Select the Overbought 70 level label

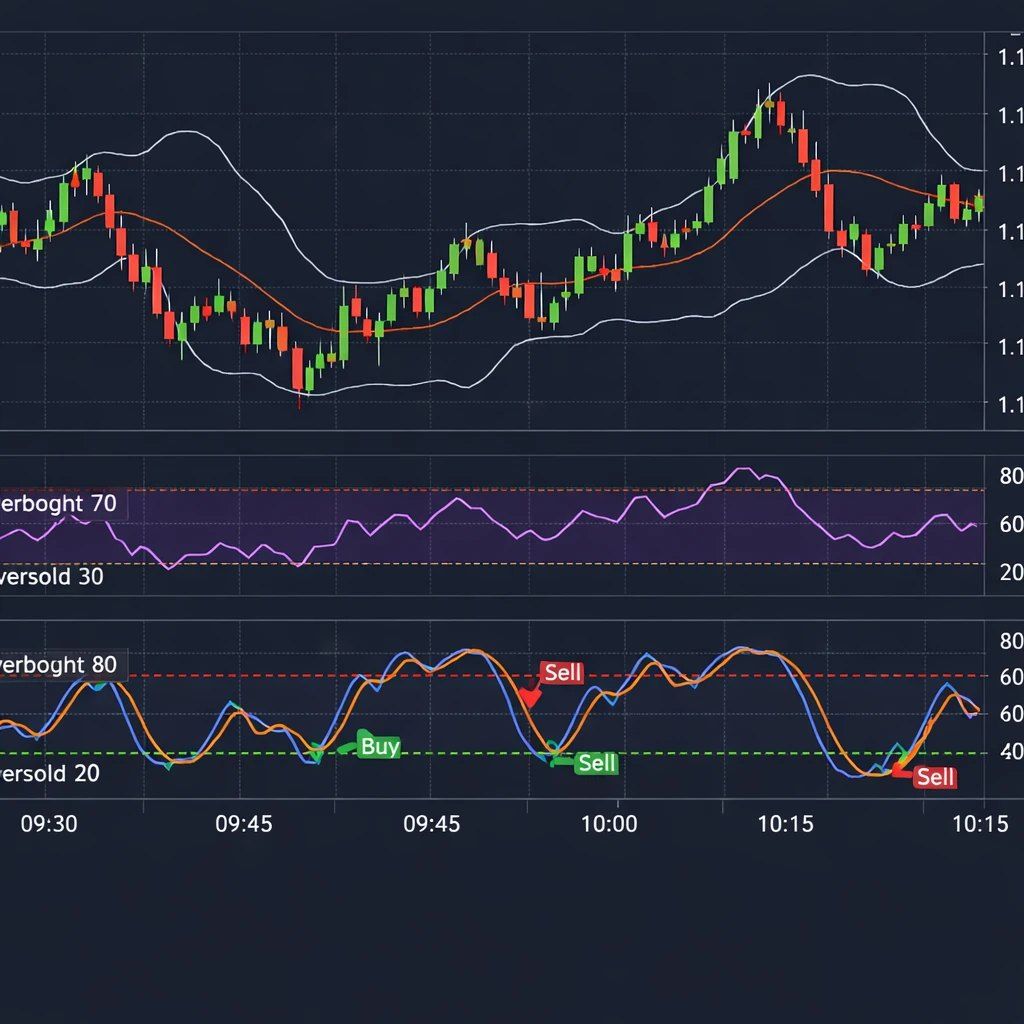[60, 504]
